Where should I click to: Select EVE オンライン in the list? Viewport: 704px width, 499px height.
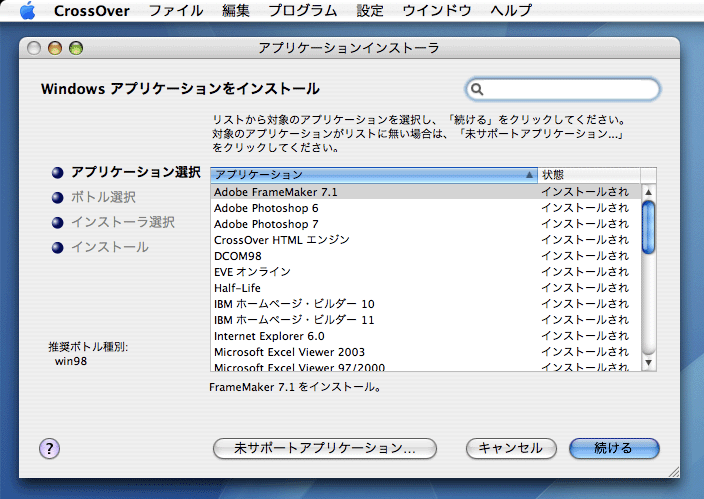(426, 272)
